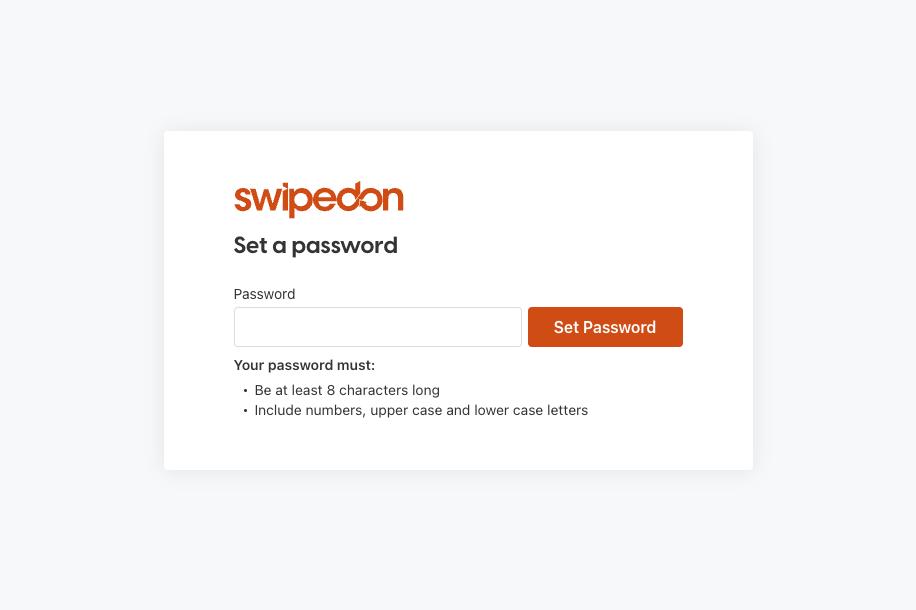Select the Password field label
The image size is (916, 610).
coord(264,294)
